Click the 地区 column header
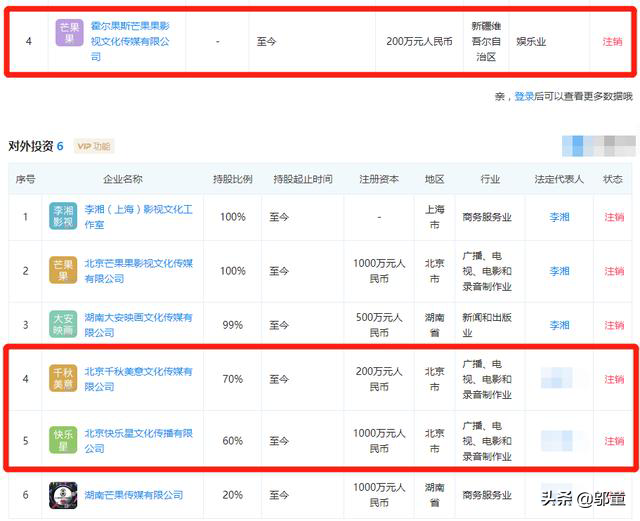640x521 pixels. point(434,179)
